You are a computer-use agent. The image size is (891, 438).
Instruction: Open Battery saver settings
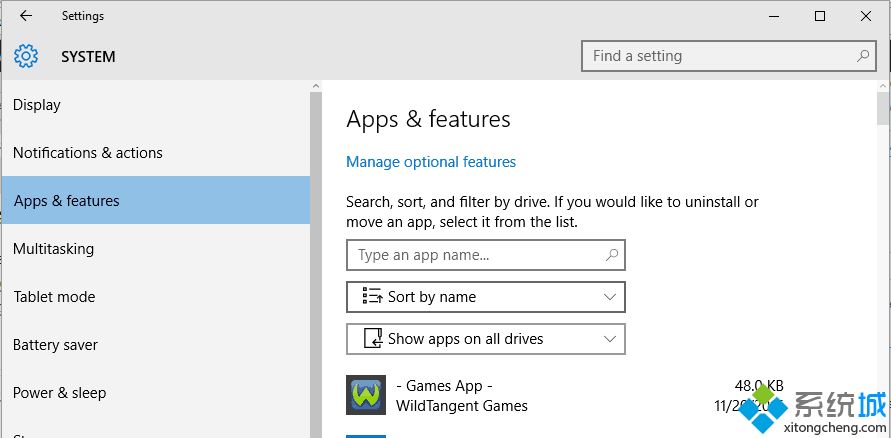(156, 345)
